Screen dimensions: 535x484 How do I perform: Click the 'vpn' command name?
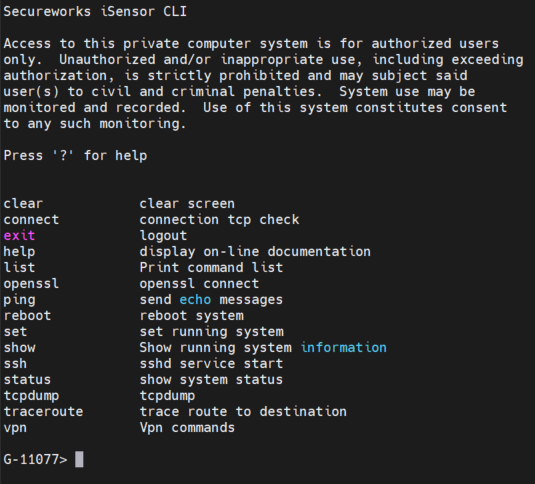coord(15,428)
